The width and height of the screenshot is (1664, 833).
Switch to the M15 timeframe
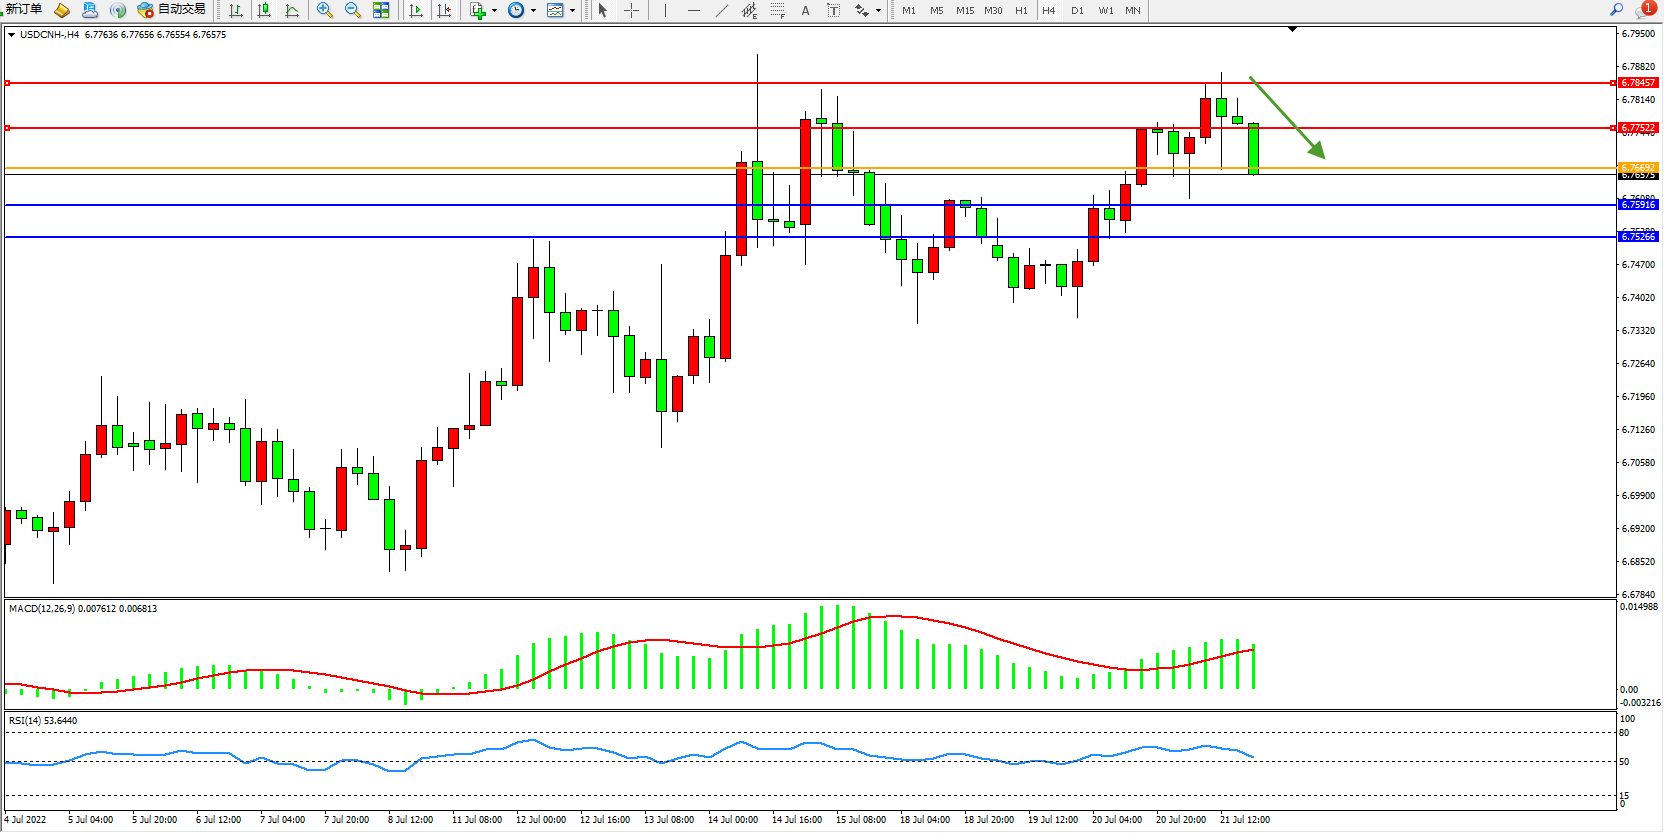pos(964,10)
